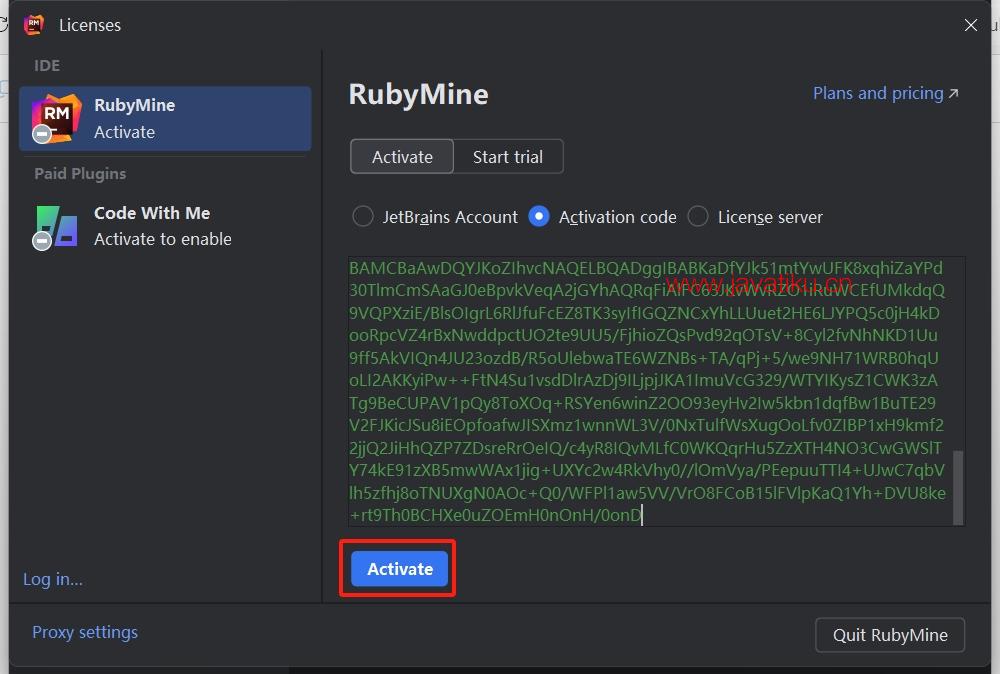Switch to the Start trial tab
Viewport: 1000px width, 674px height.
point(508,157)
